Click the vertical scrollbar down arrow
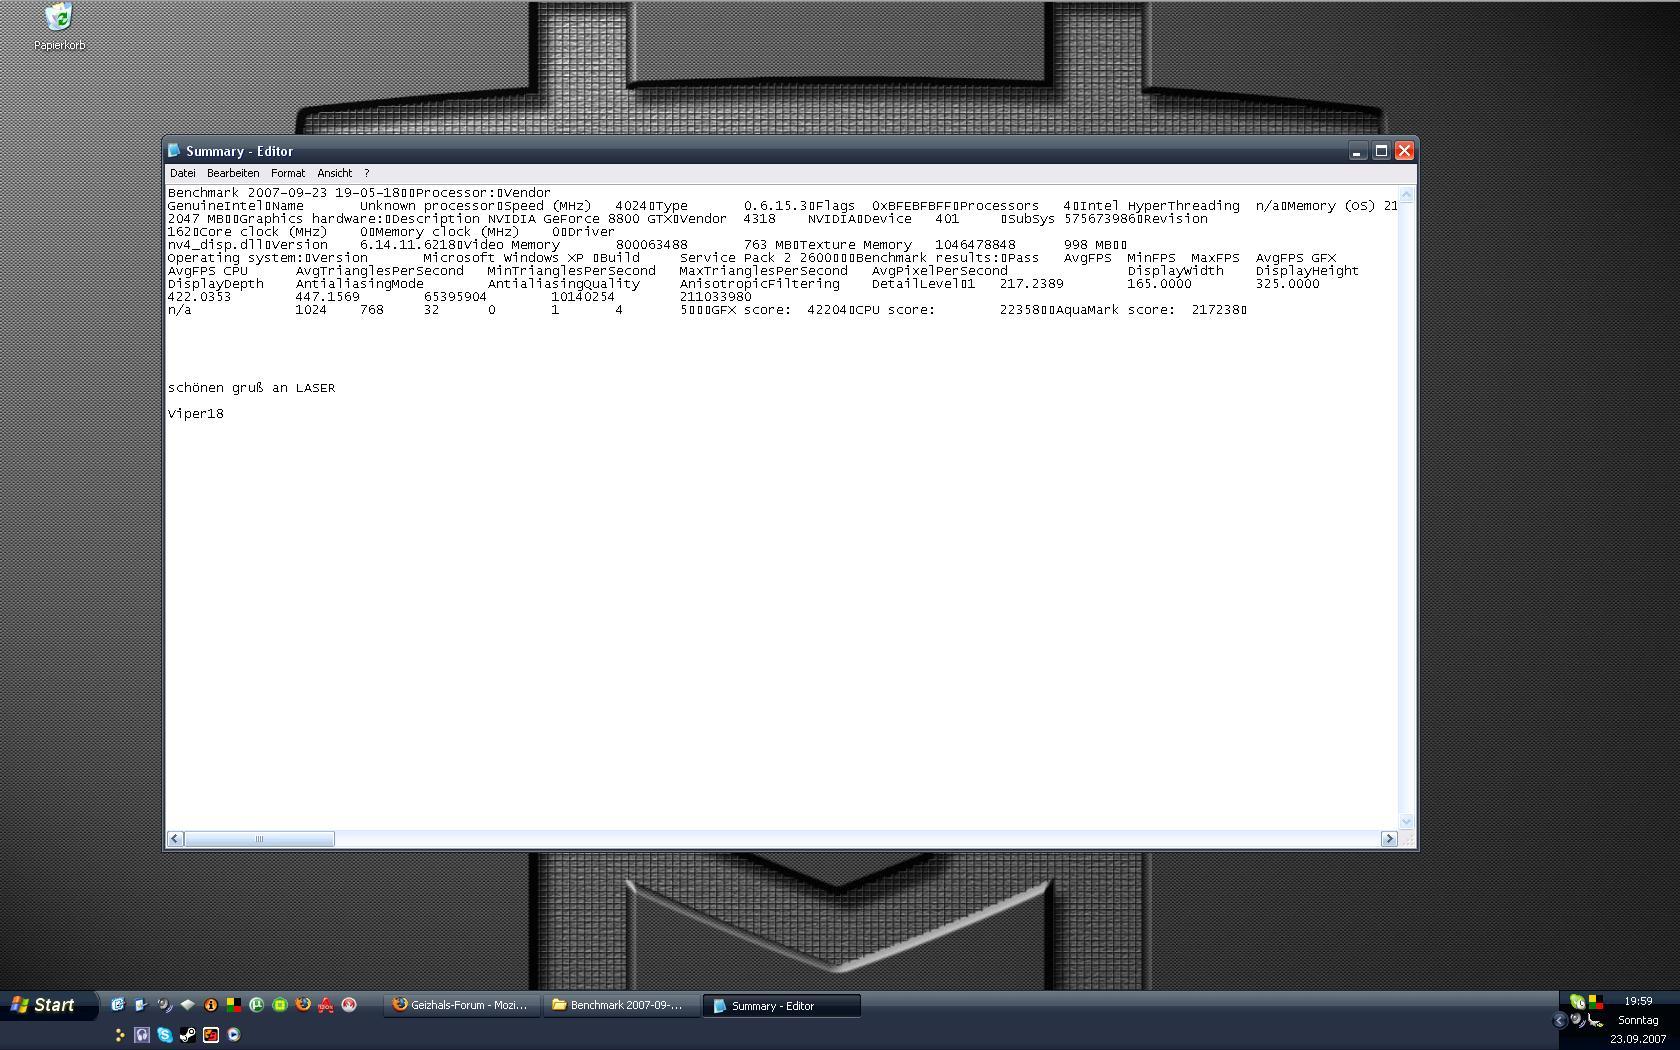Viewport: 1680px width, 1050px height. pos(1406,821)
